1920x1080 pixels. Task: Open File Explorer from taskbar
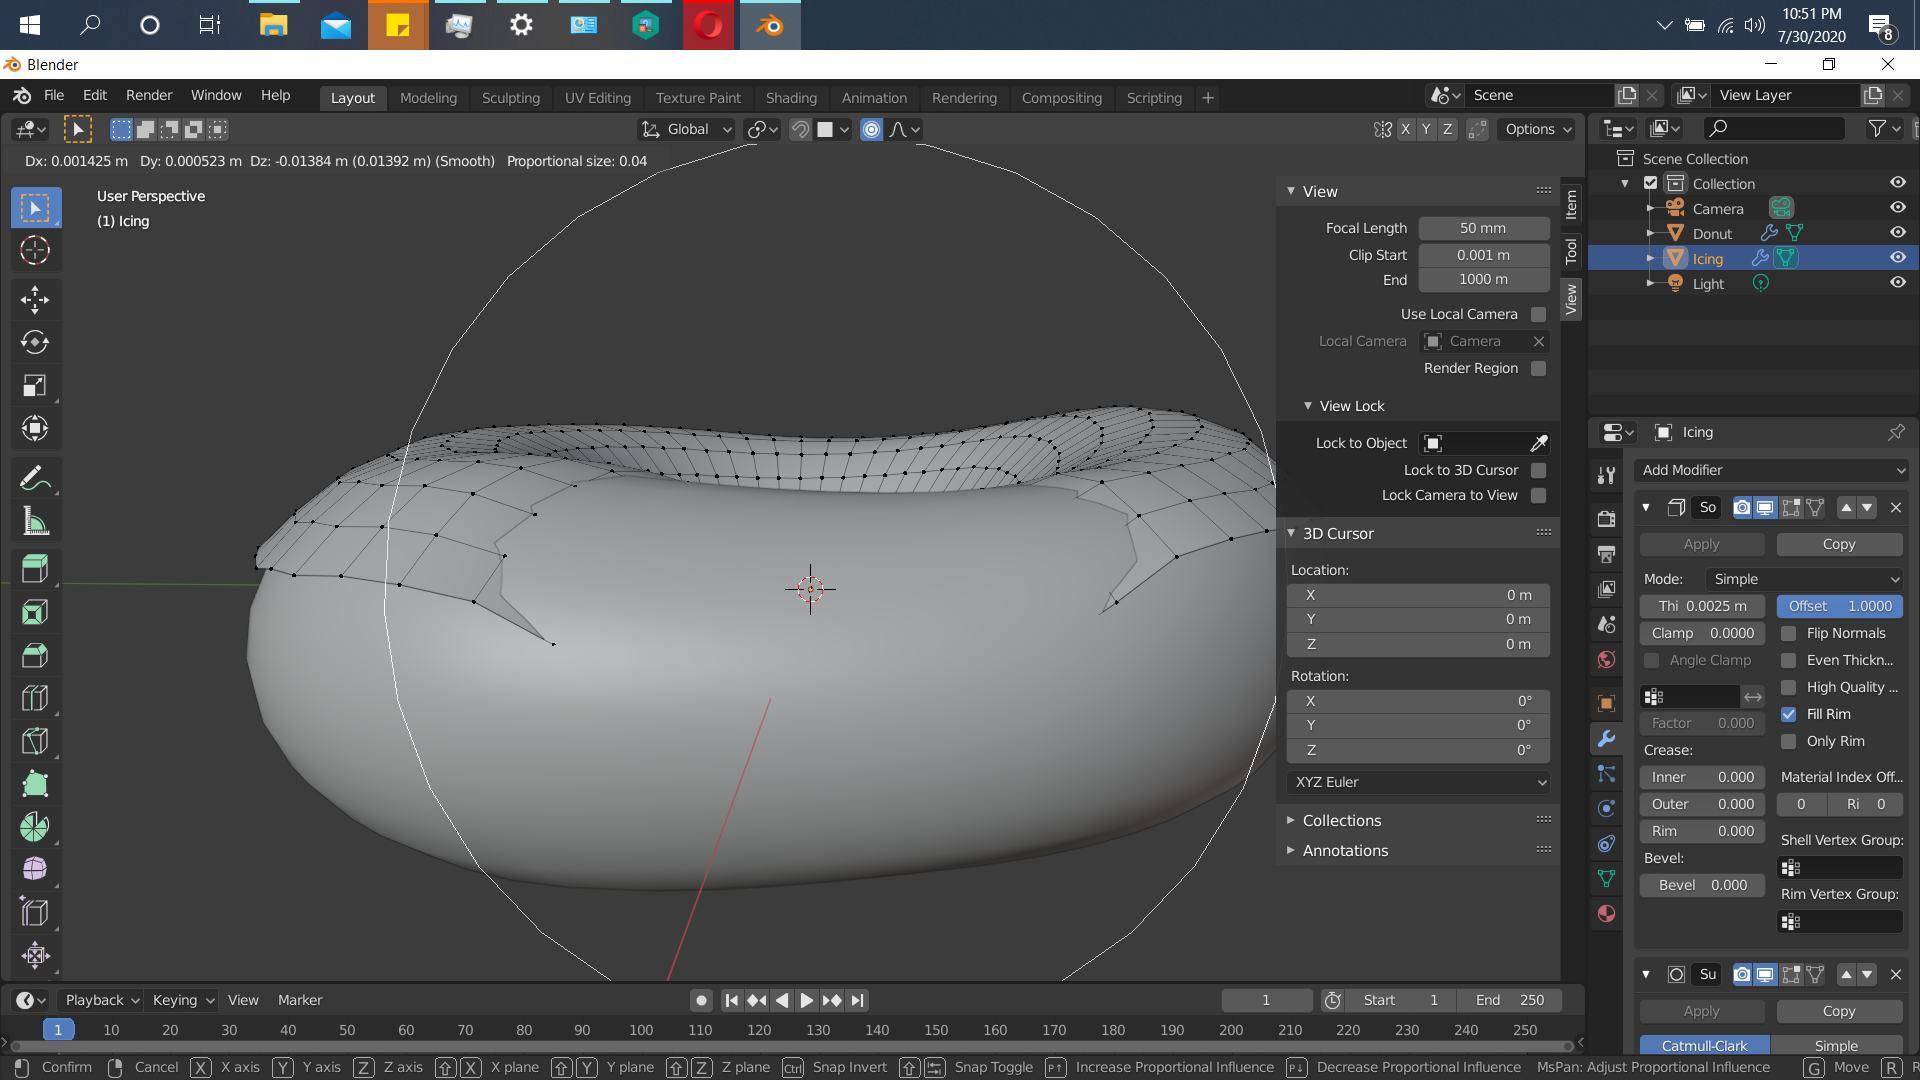[x=273, y=25]
